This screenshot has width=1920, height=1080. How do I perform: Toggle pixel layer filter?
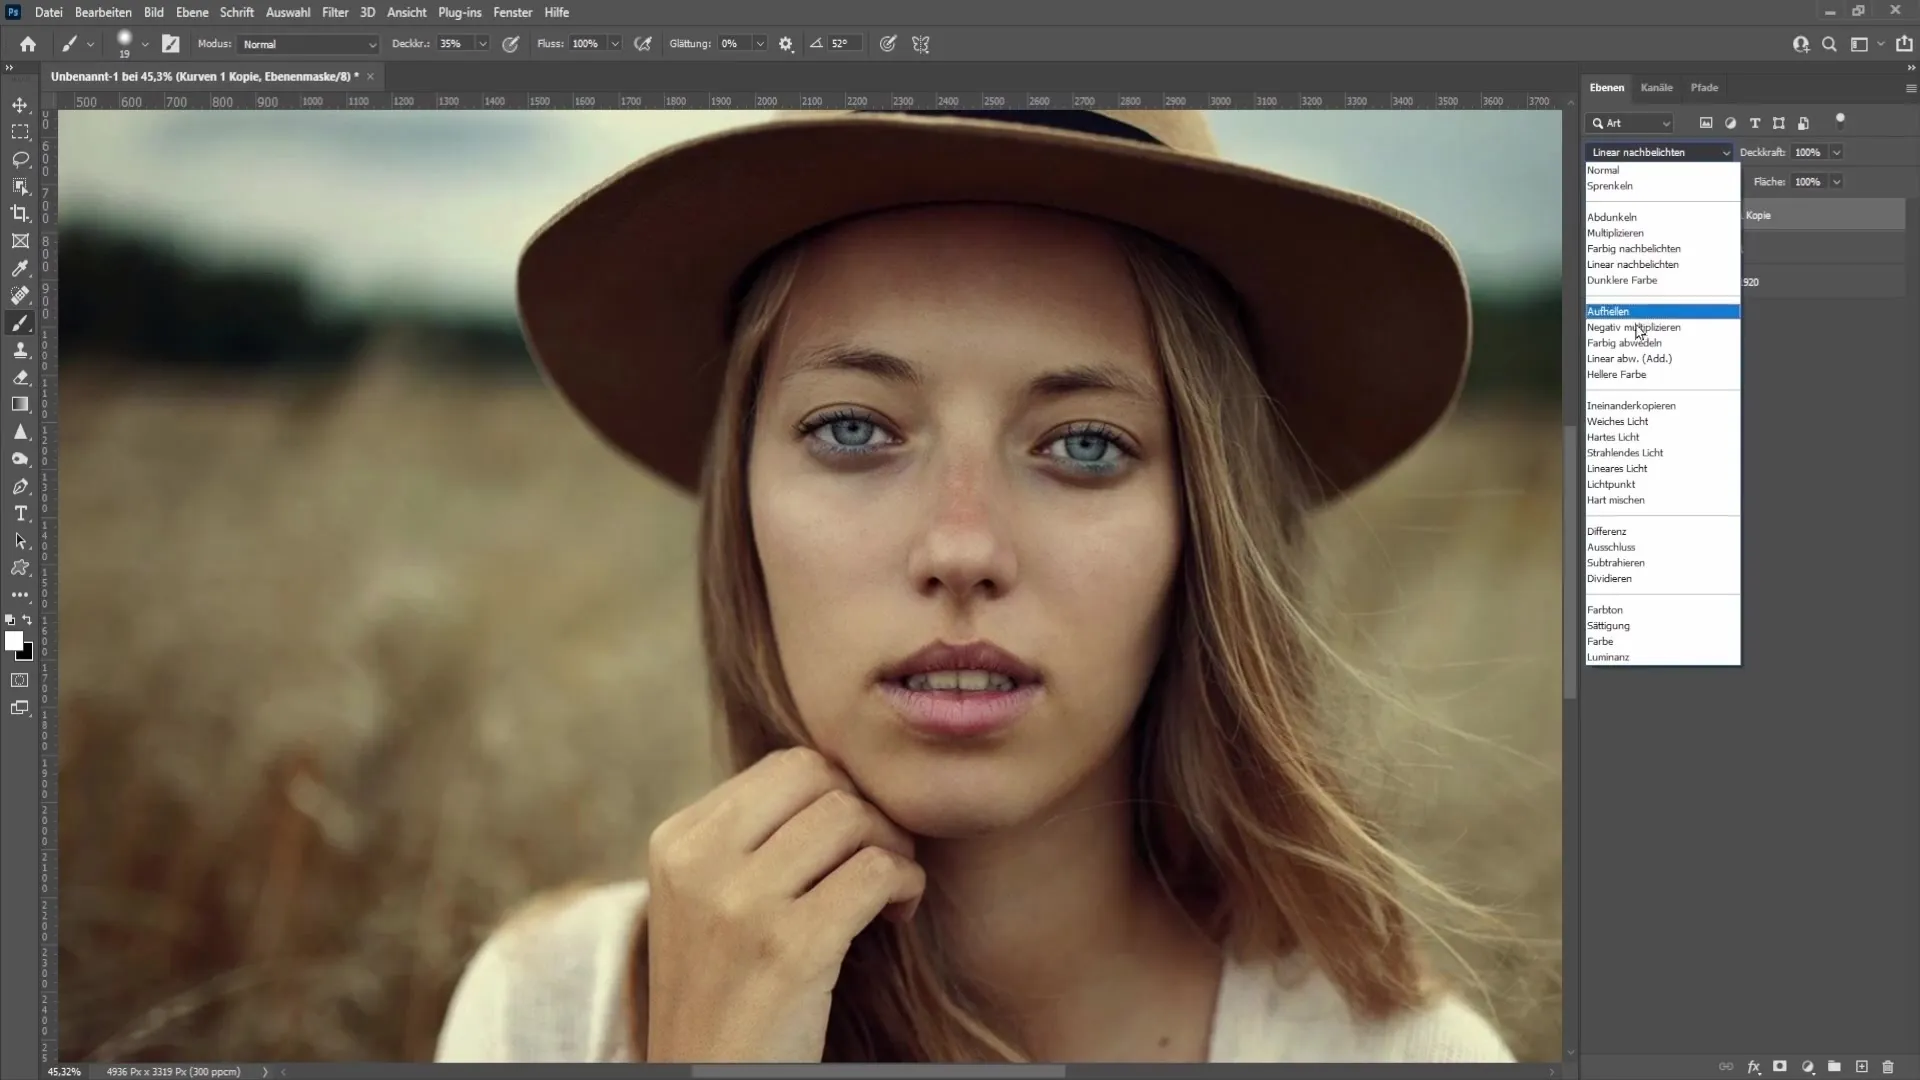point(1706,123)
